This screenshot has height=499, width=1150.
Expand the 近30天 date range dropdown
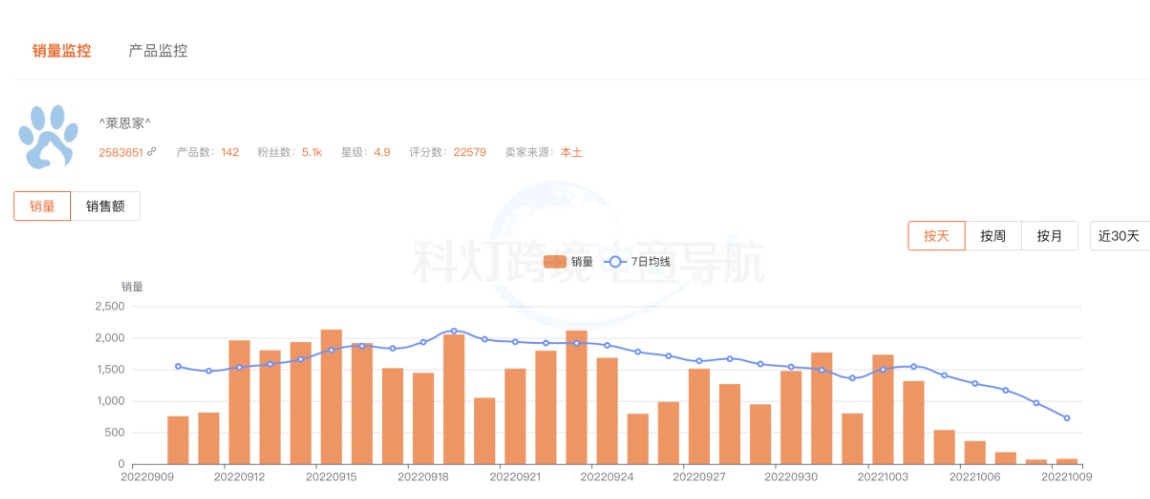pyautogui.click(x=1118, y=236)
